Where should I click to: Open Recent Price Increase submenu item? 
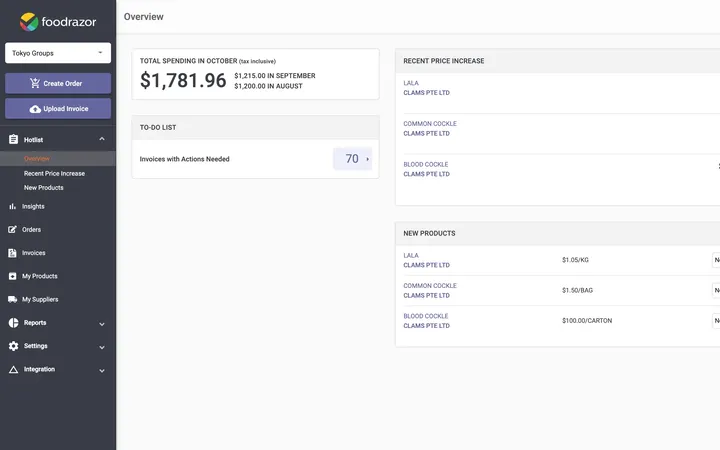point(54,174)
